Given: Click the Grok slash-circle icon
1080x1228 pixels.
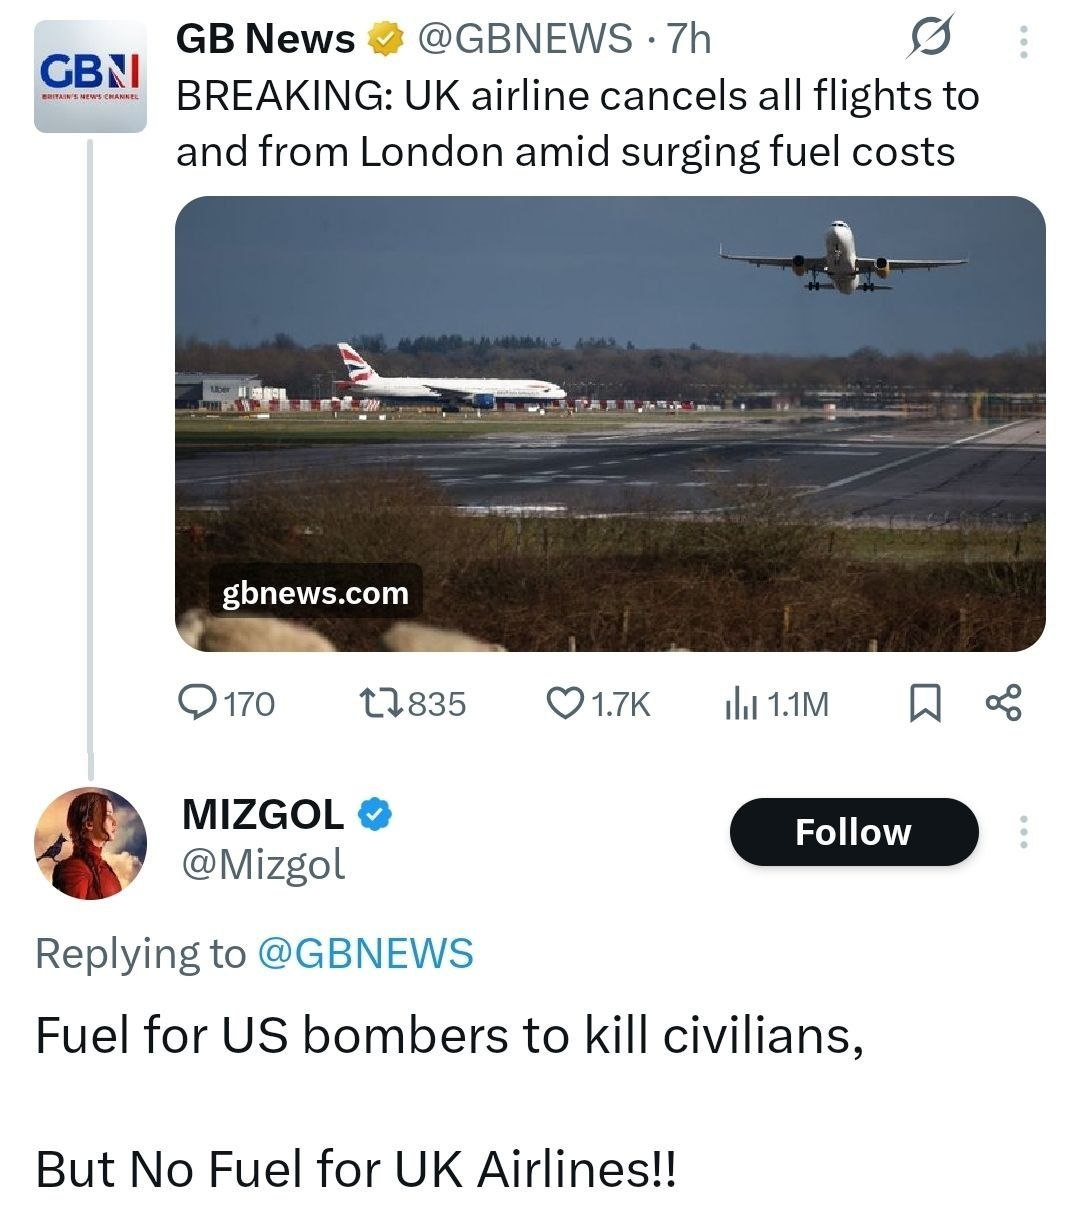Looking at the screenshot, I should (x=932, y=41).
